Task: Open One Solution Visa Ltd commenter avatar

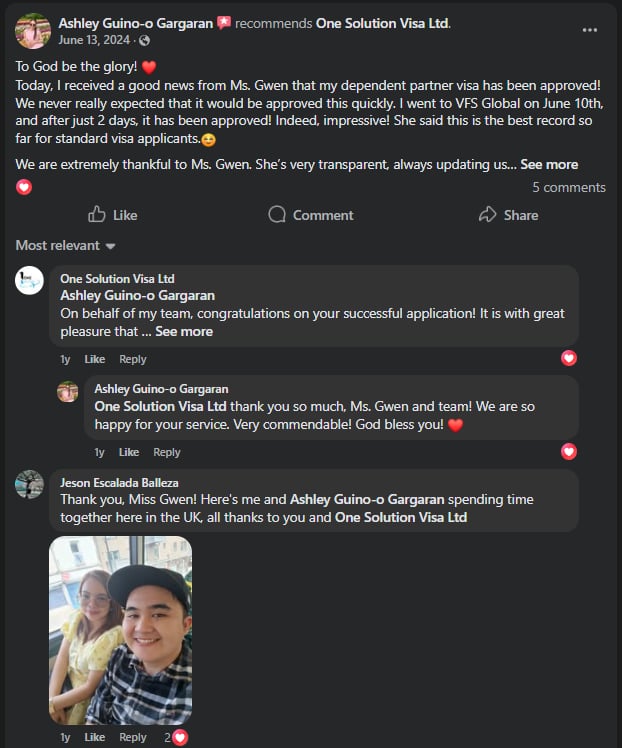Action: (x=30, y=280)
